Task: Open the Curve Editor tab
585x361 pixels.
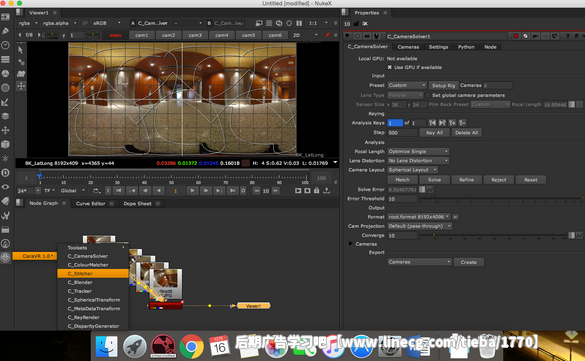Action: tap(90, 204)
